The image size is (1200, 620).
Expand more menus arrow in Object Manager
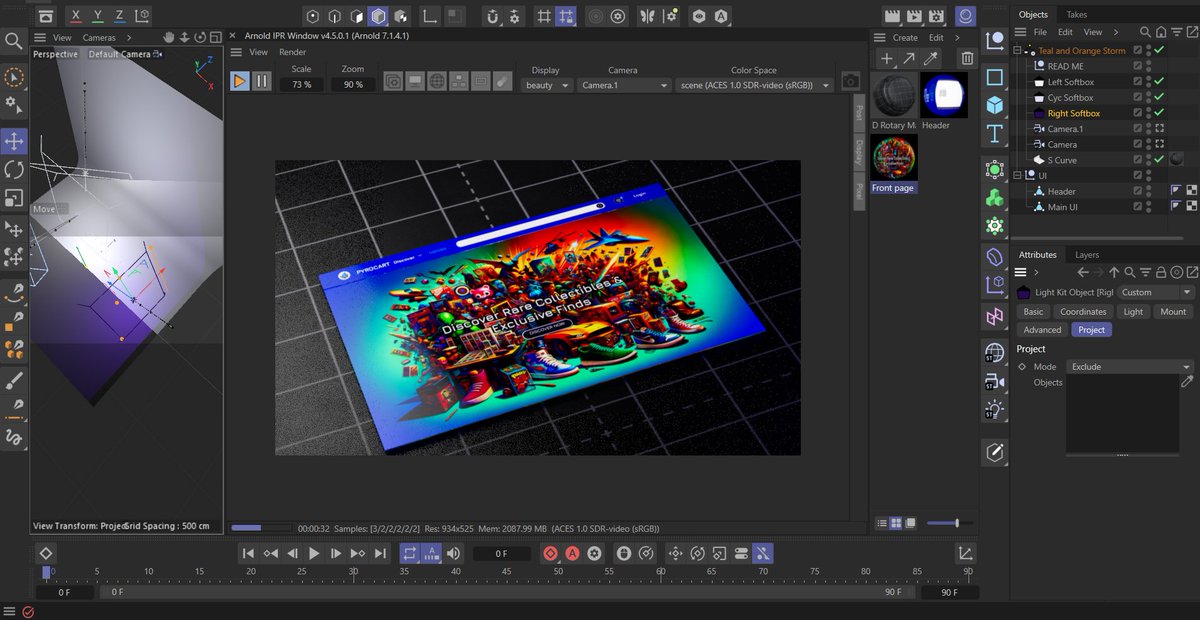(1116, 32)
